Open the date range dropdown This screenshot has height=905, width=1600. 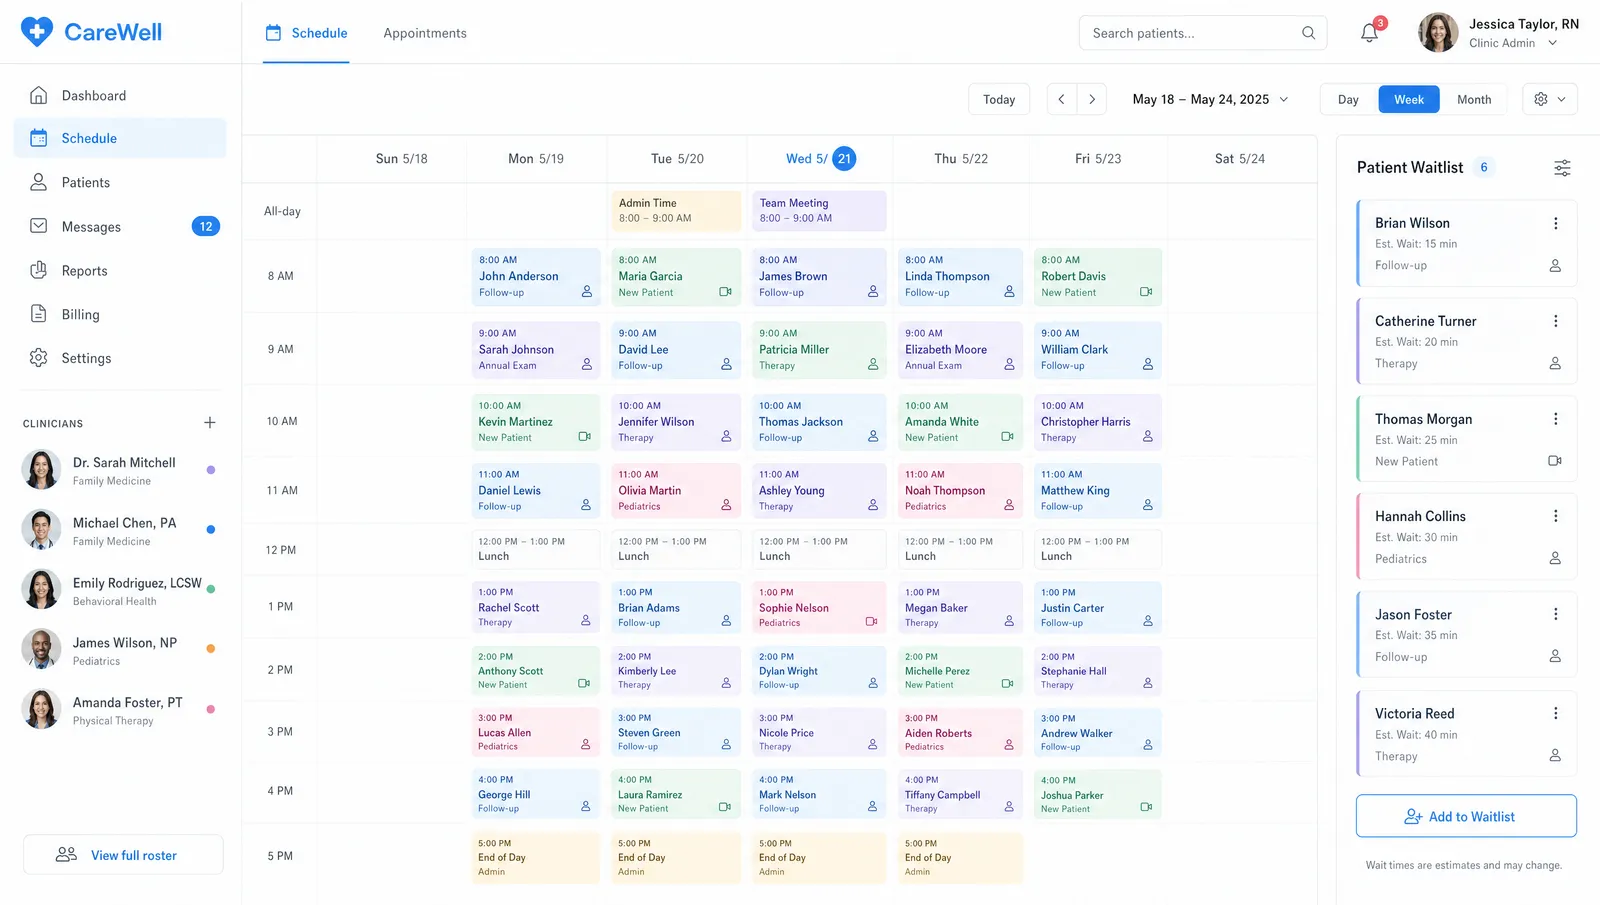coord(1210,99)
